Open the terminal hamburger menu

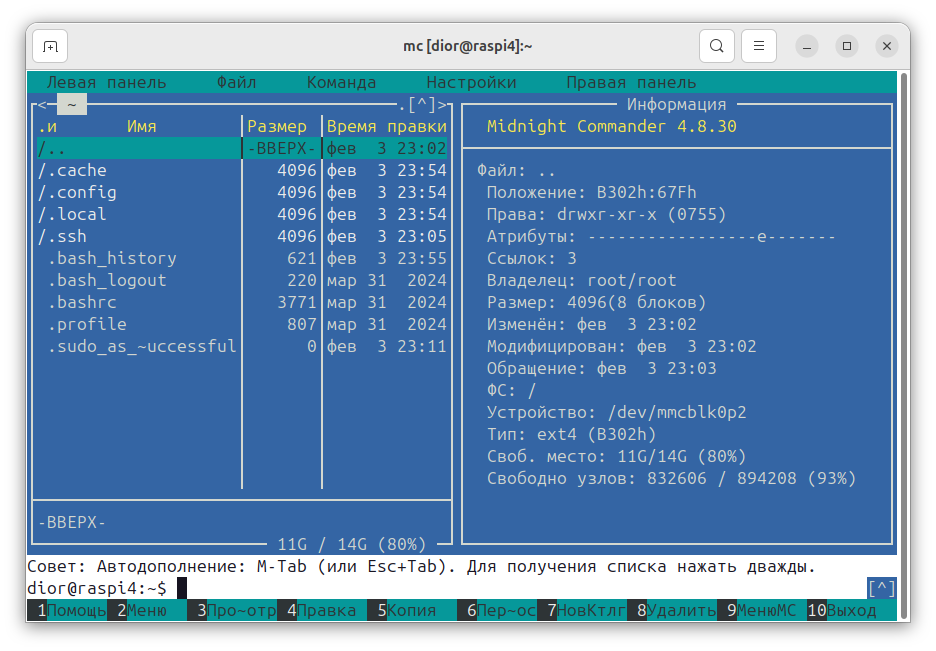[759, 46]
